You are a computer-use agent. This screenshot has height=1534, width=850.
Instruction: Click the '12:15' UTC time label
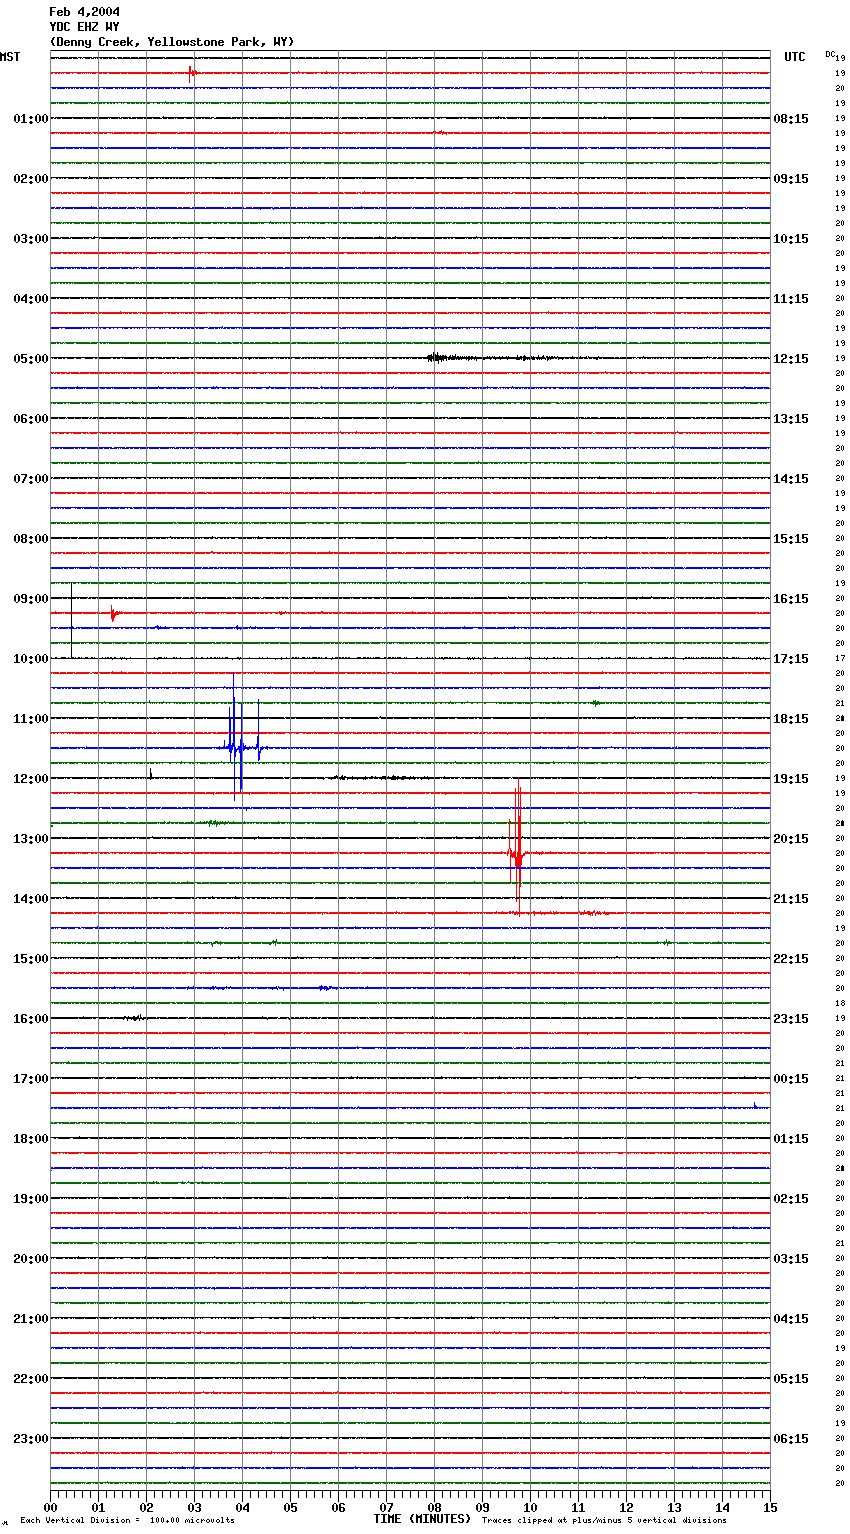(791, 359)
